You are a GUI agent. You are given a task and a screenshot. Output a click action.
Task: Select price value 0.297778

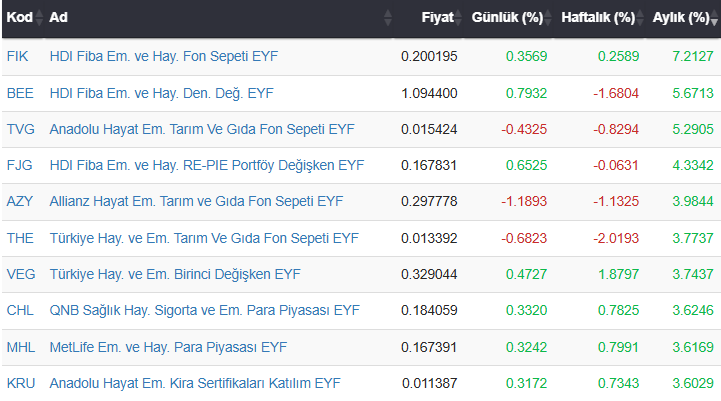click(x=429, y=201)
